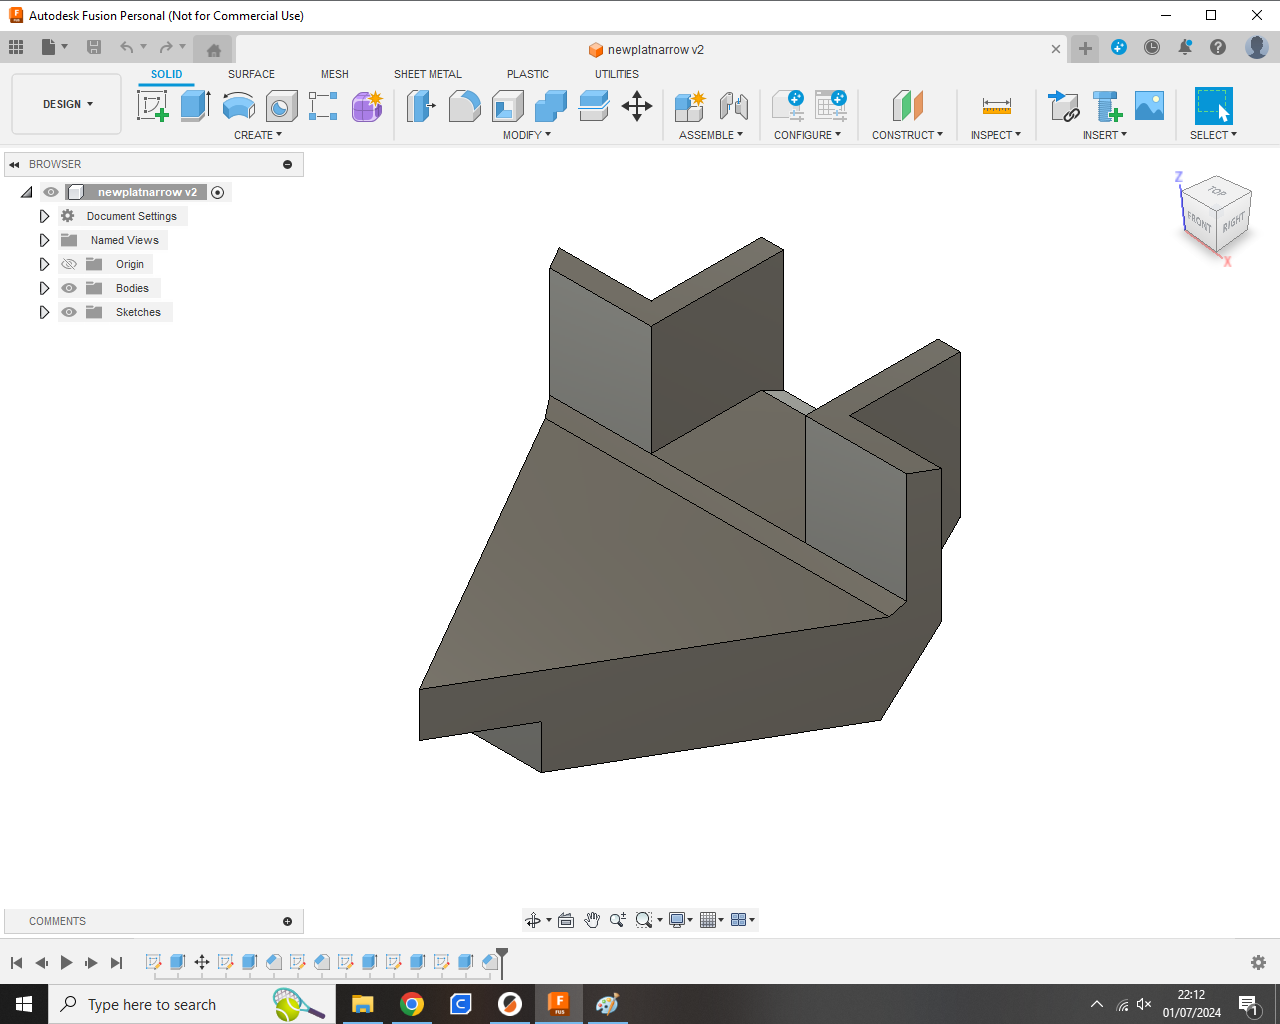
Task: Activate the Combine tool
Action: (x=550, y=106)
